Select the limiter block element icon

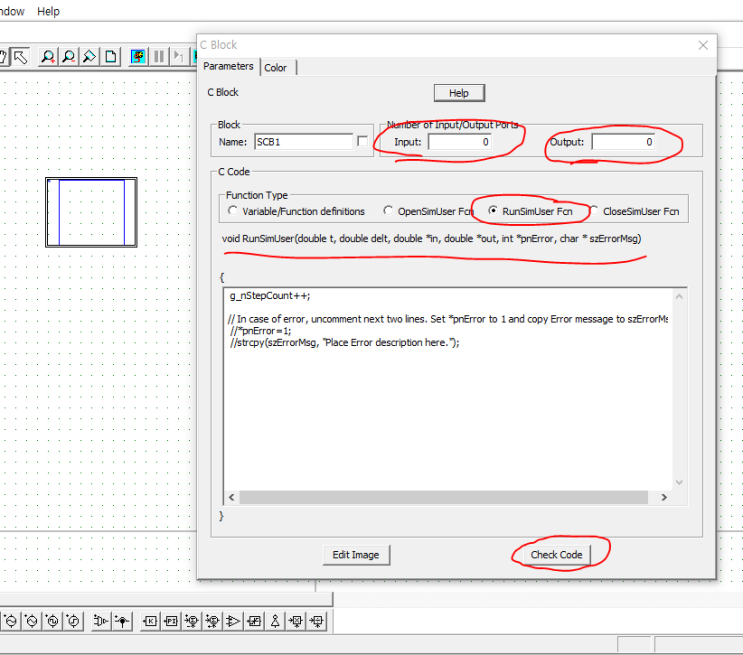pyautogui.click(x=254, y=621)
